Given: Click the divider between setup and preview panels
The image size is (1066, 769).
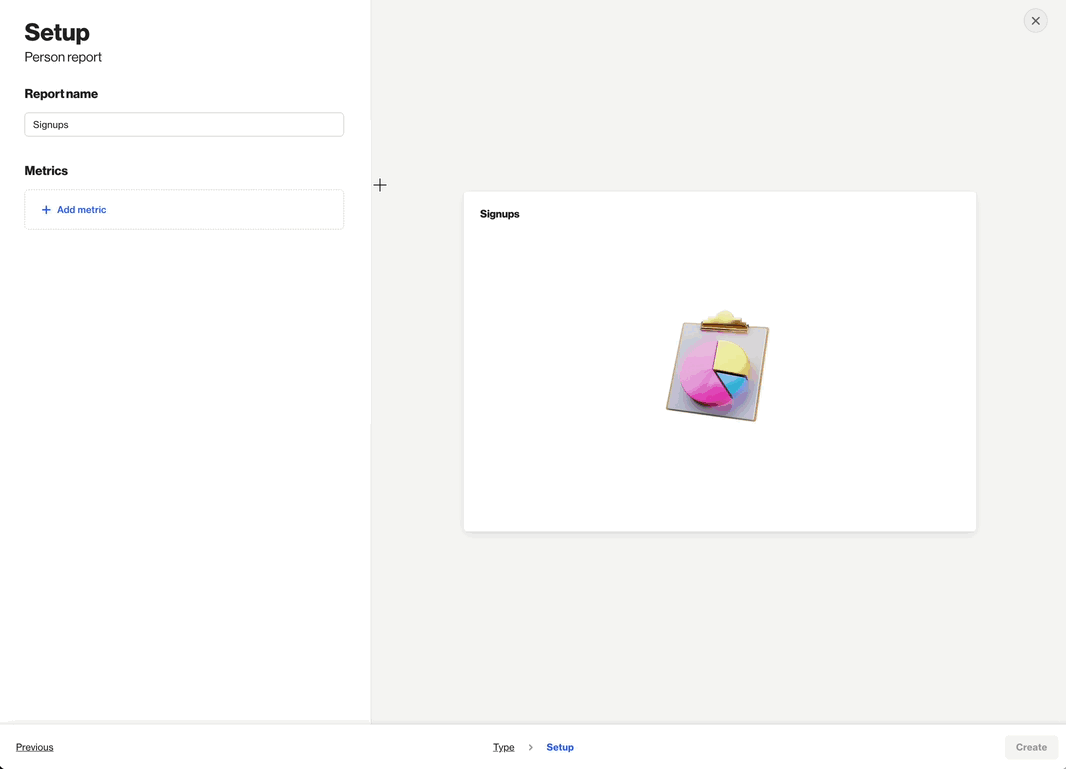Looking at the screenshot, I should tap(371, 500).
